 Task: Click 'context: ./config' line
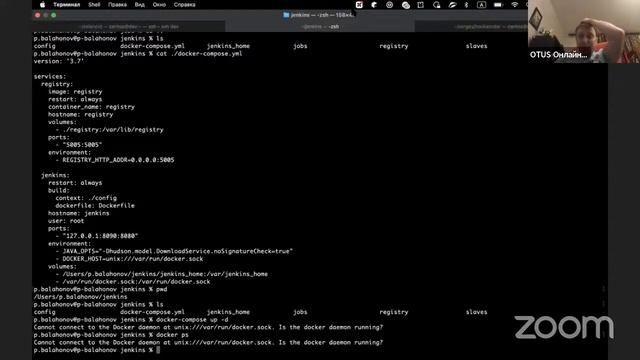pos(86,198)
